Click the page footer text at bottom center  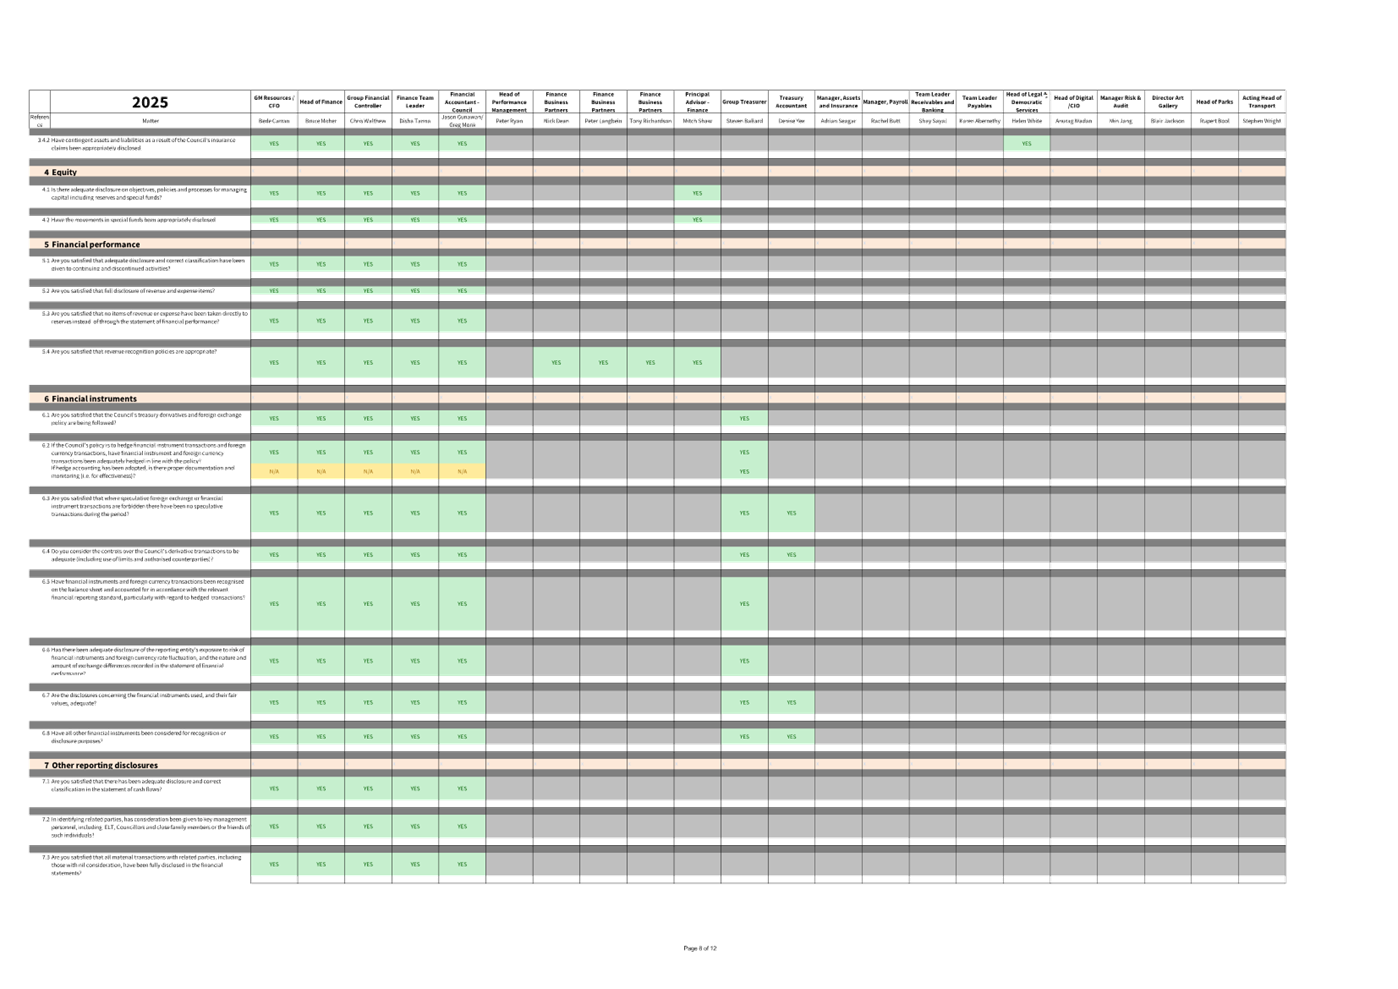coord(700,948)
